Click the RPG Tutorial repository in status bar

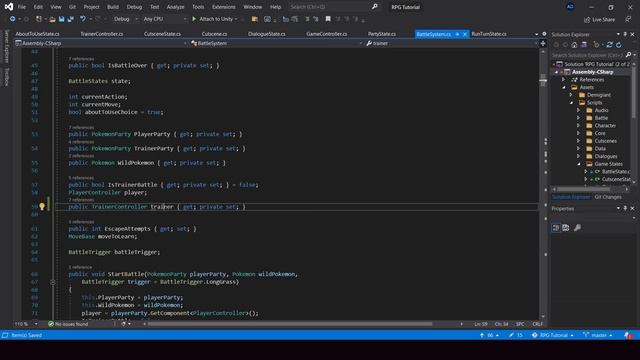tap(553, 335)
